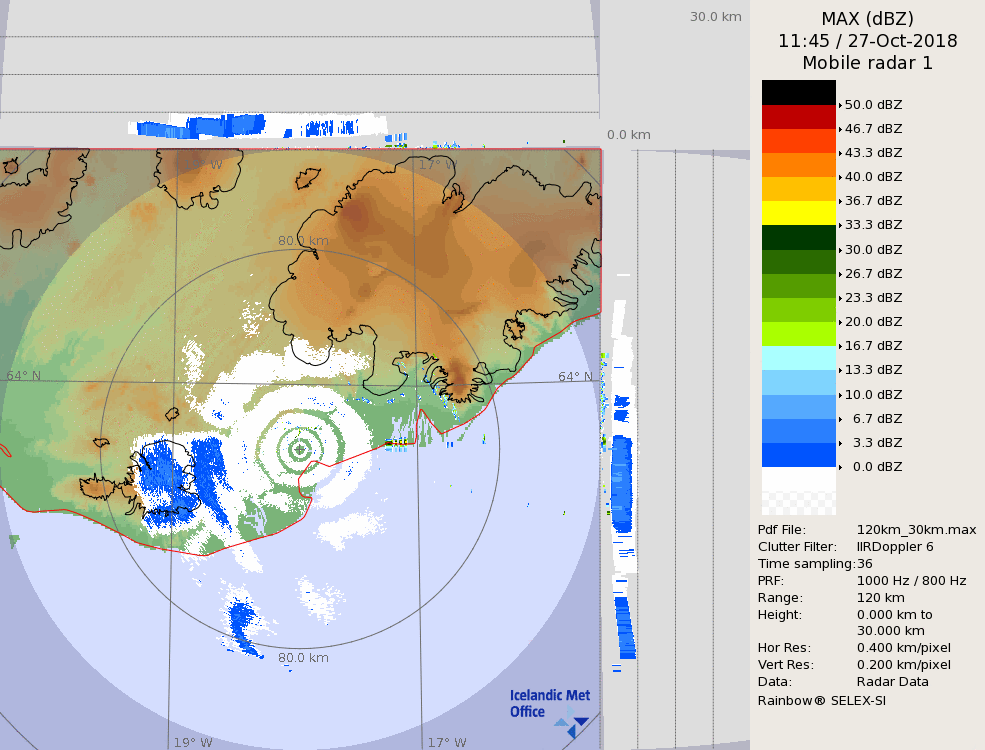This screenshot has width=985, height=750.
Task: Click the Rainbow SELEX-SI label
Action: (821, 700)
